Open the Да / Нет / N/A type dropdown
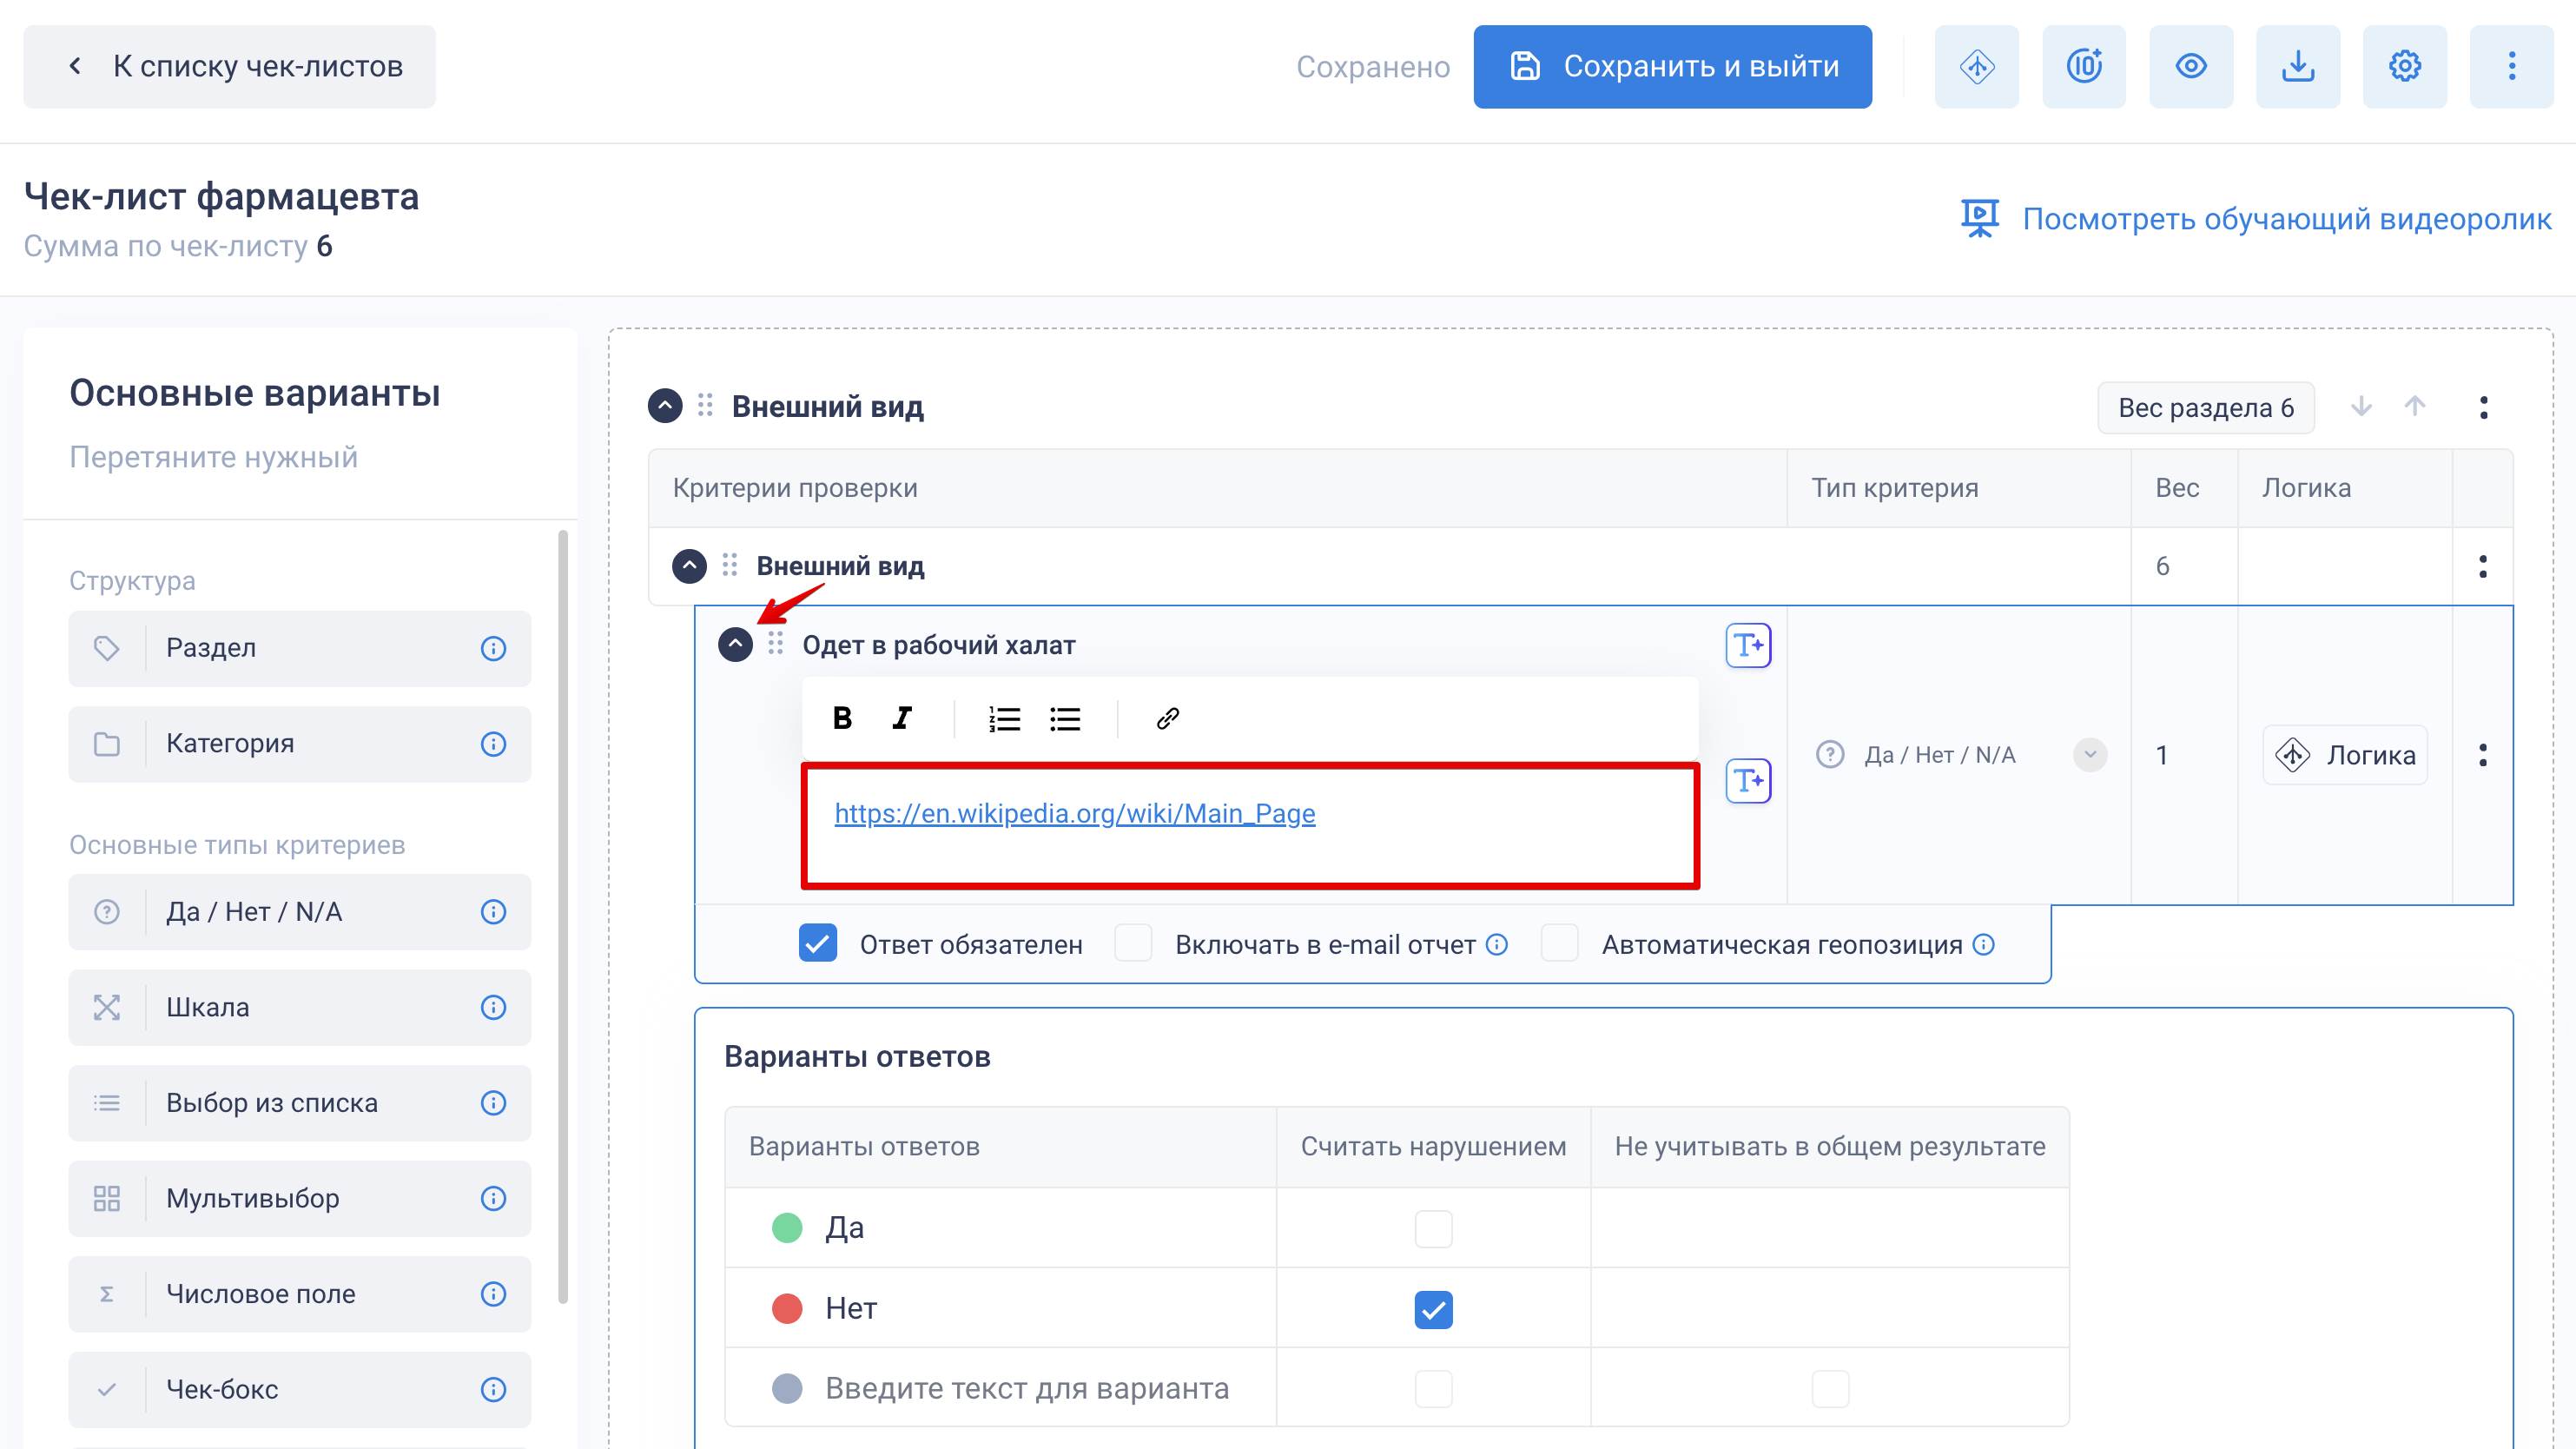 coord(2089,755)
